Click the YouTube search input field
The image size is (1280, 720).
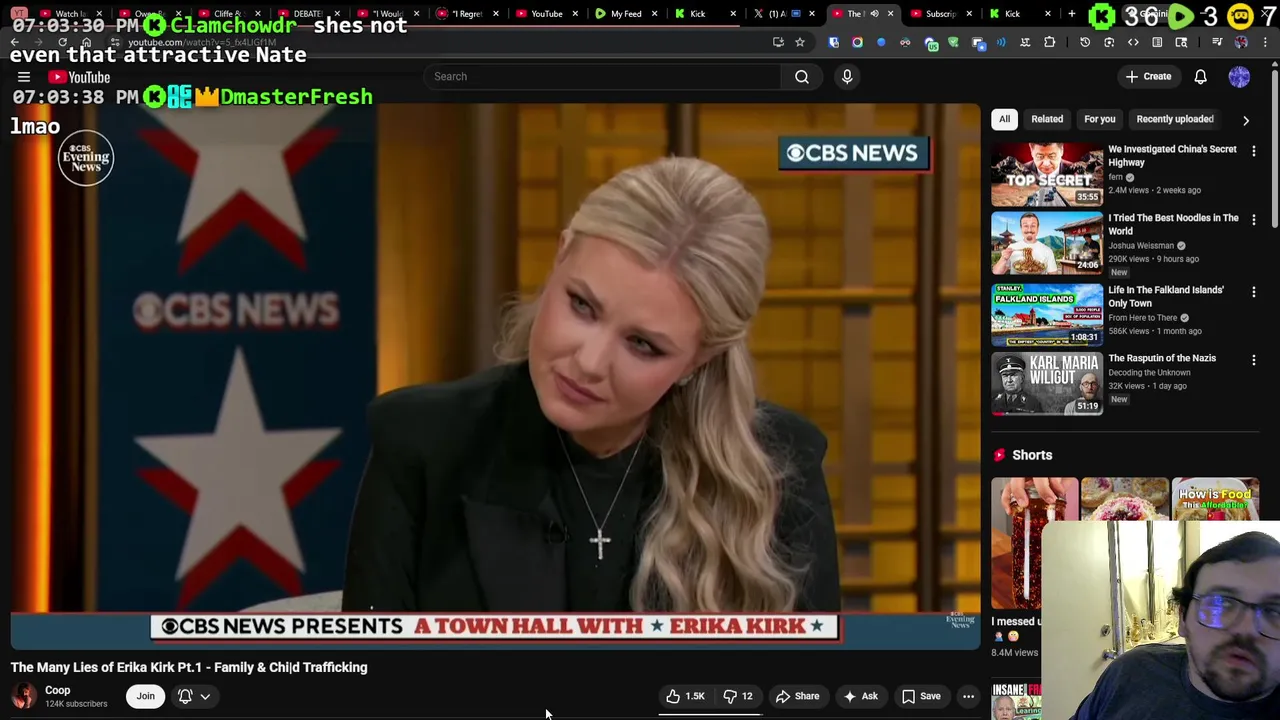coord(603,77)
